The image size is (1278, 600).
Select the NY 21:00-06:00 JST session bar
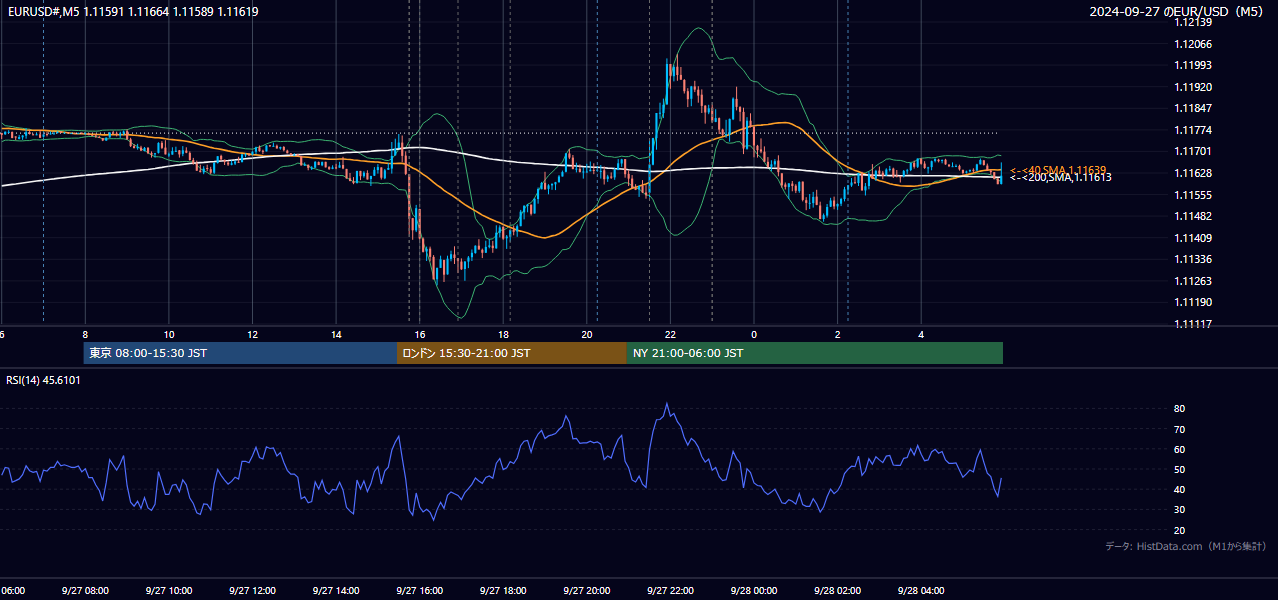tap(815, 353)
